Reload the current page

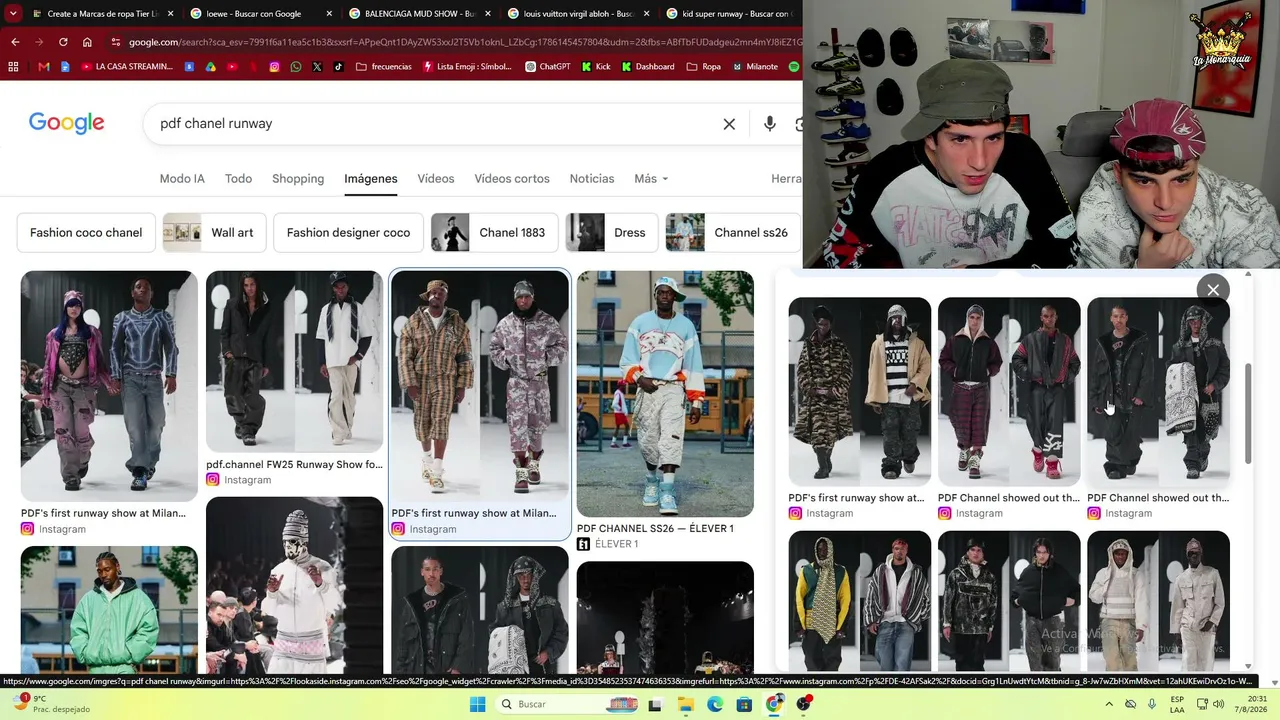pyautogui.click(x=63, y=42)
